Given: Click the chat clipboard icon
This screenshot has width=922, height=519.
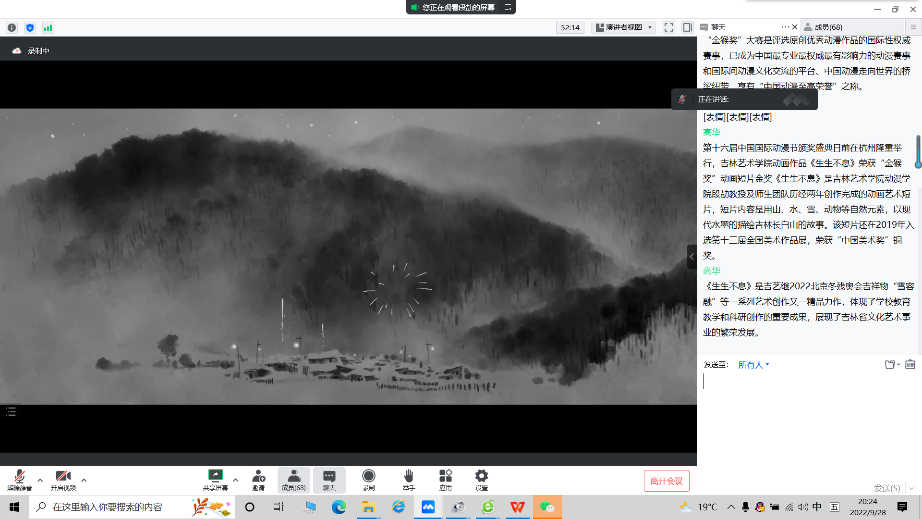Looking at the screenshot, I should tap(910, 364).
